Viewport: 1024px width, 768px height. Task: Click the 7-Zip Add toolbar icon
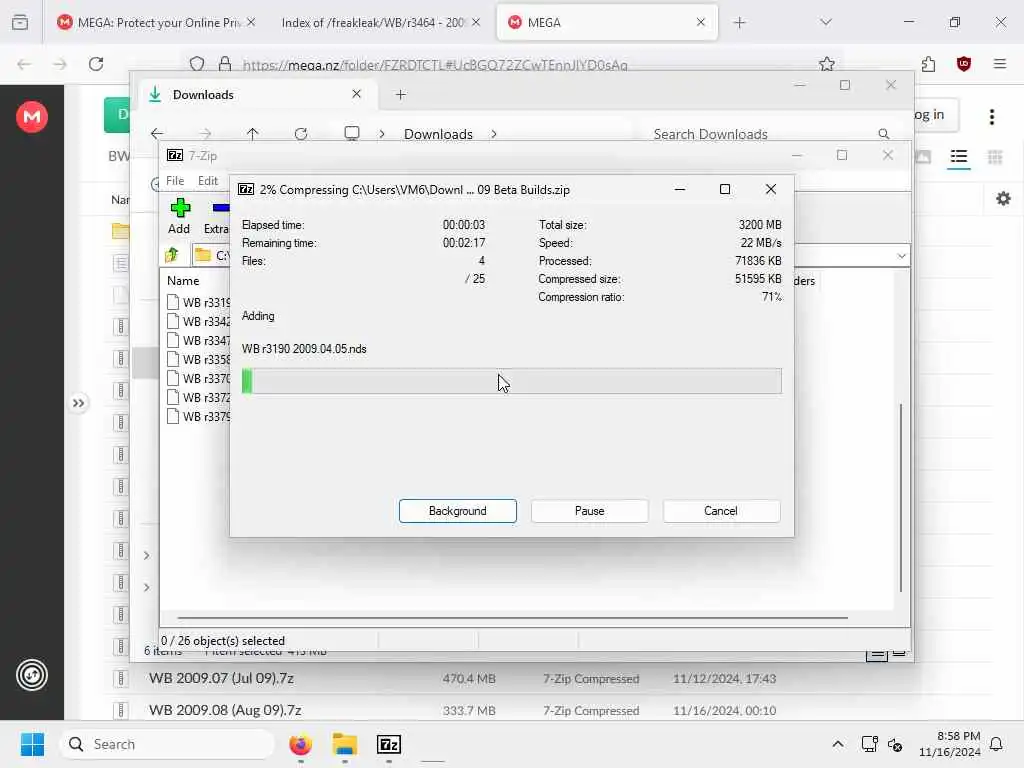tap(179, 216)
